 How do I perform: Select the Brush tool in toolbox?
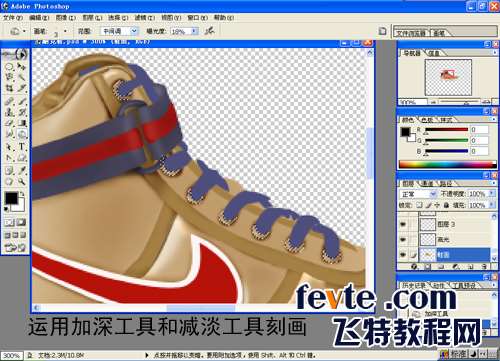(x=22, y=101)
